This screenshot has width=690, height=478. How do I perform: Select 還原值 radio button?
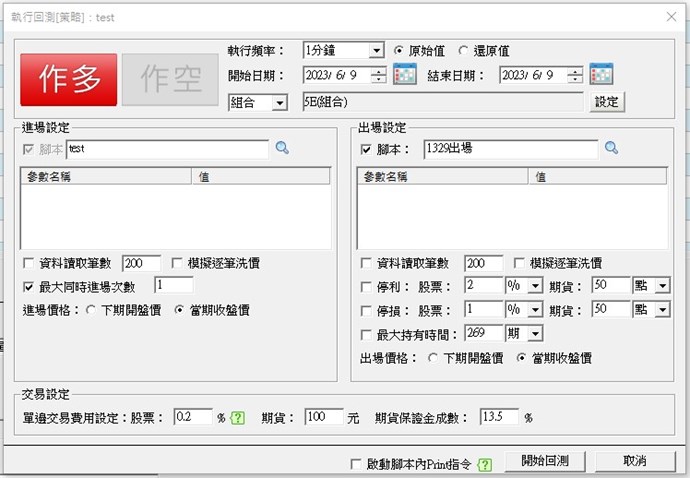[x=463, y=50]
